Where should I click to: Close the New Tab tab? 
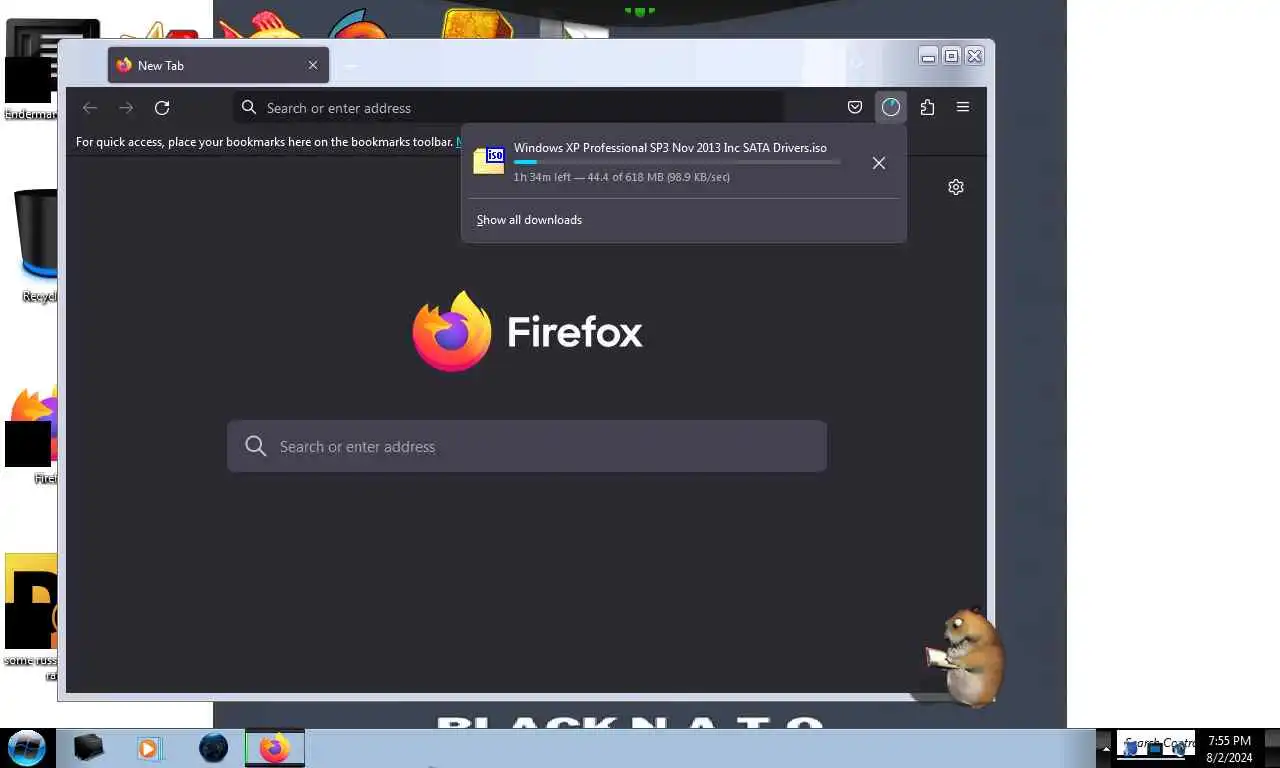pyautogui.click(x=313, y=65)
